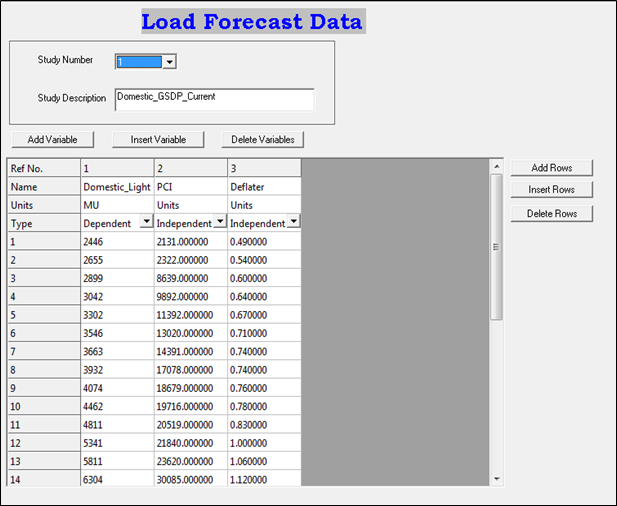Select cell with value 4811
This screenshot has height=506, width=617.
(117, 425)
